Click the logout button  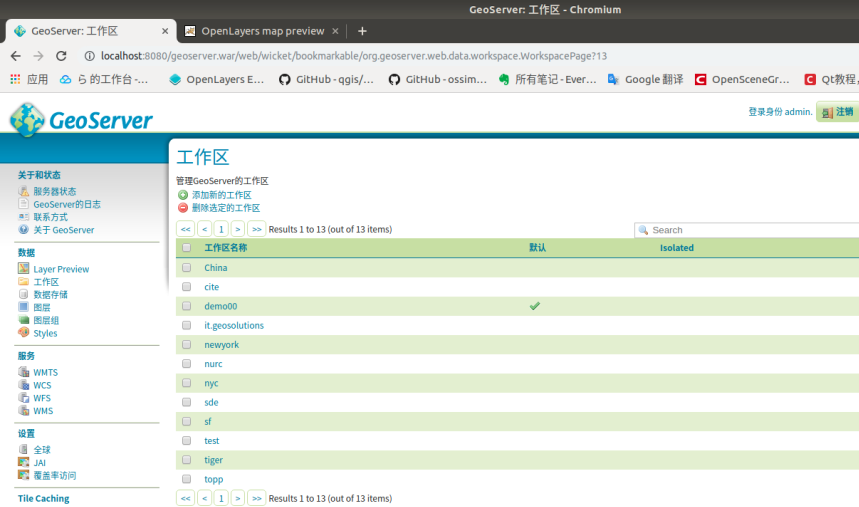point(838,112)
